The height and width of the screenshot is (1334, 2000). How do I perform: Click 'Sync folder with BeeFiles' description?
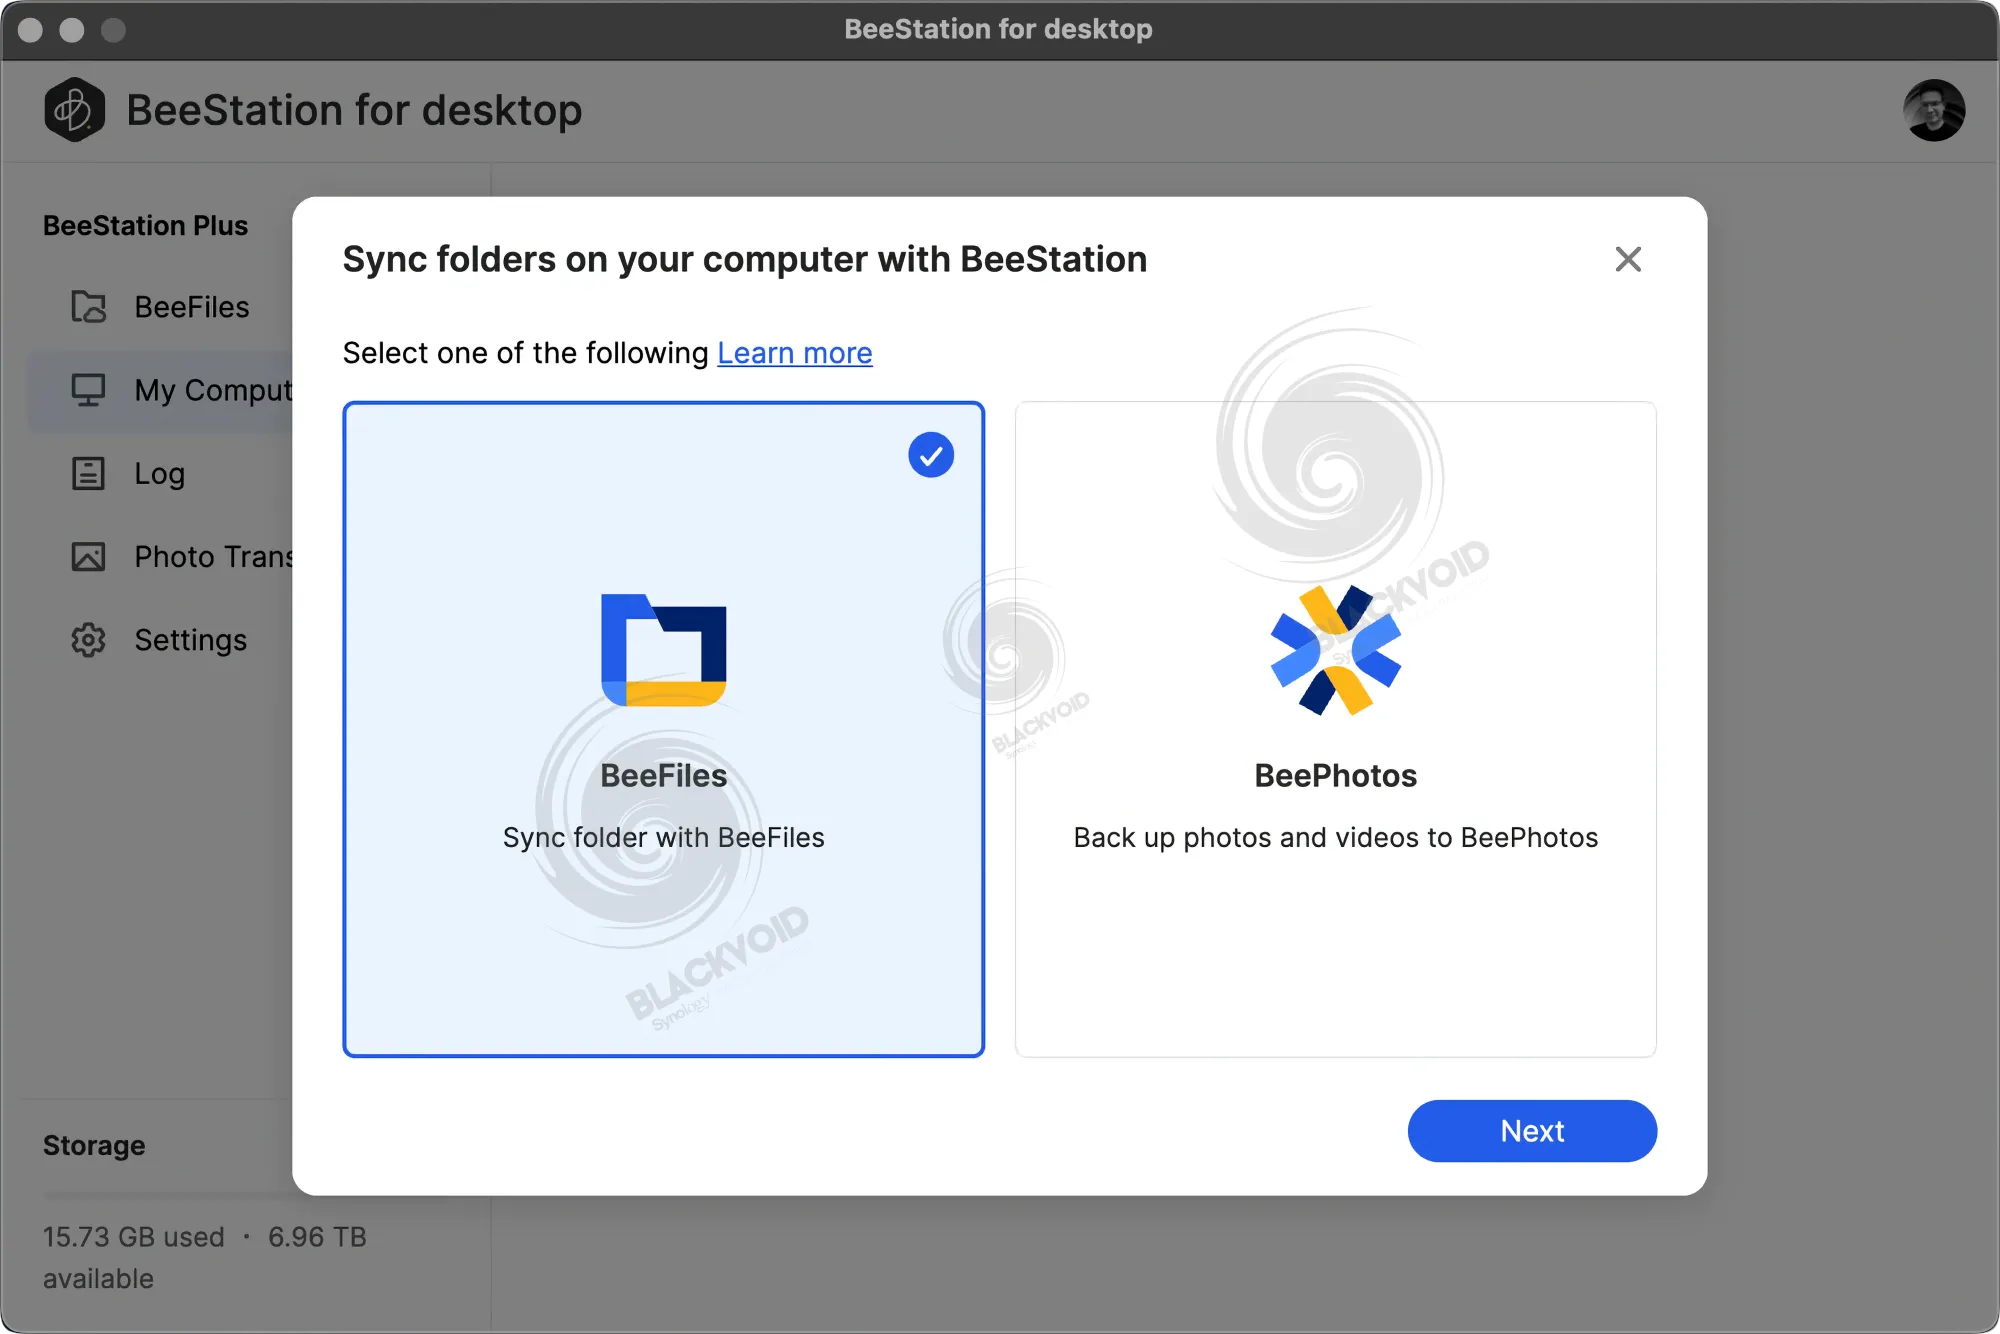[664, 837]
